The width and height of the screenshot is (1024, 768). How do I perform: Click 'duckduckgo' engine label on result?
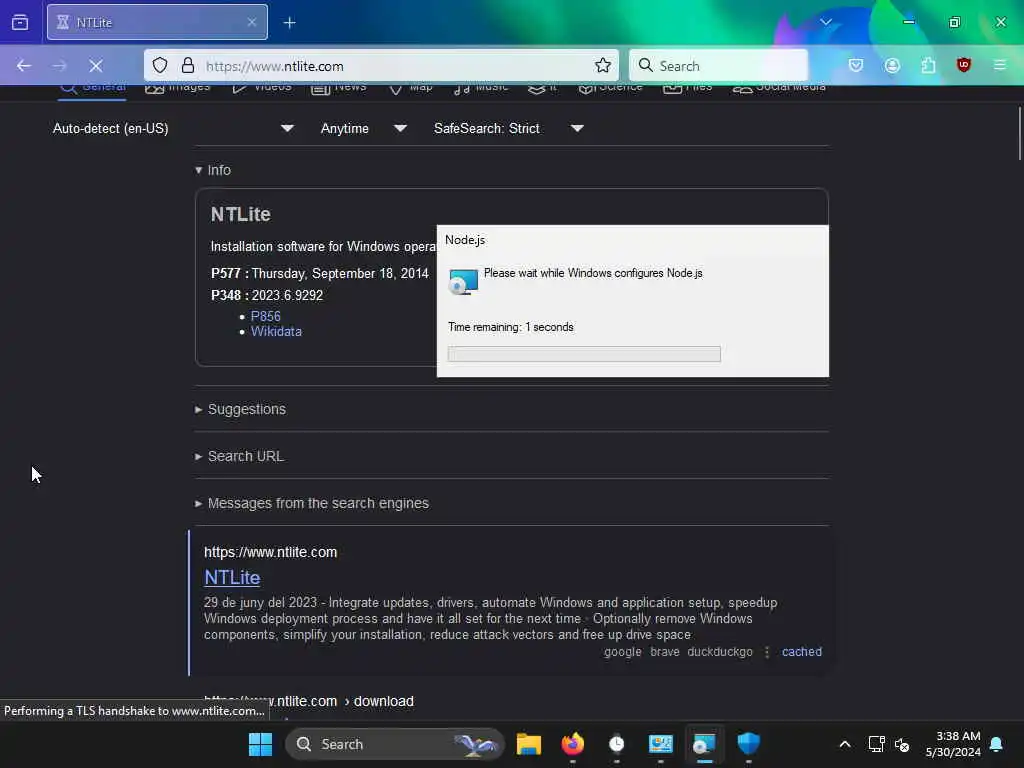720,652
